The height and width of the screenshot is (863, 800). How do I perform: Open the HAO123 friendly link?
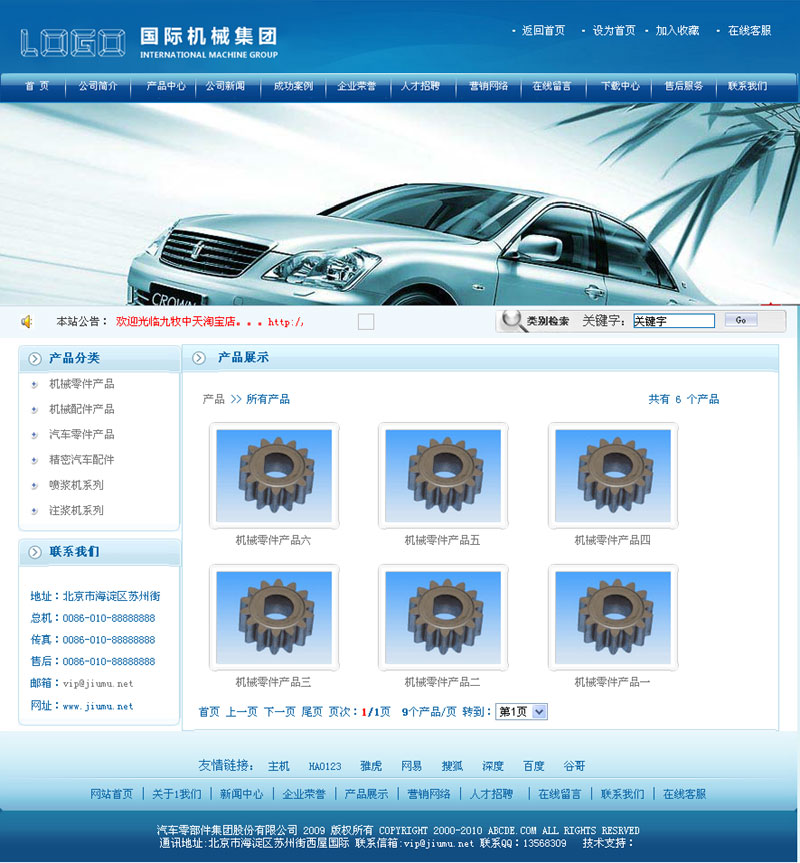point(325,766)
